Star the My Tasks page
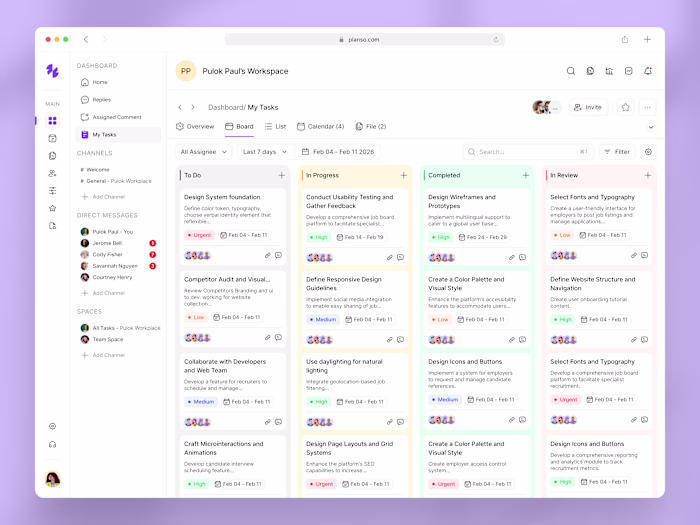The width and height of the screenshot is (700, 525). point(625,107)
